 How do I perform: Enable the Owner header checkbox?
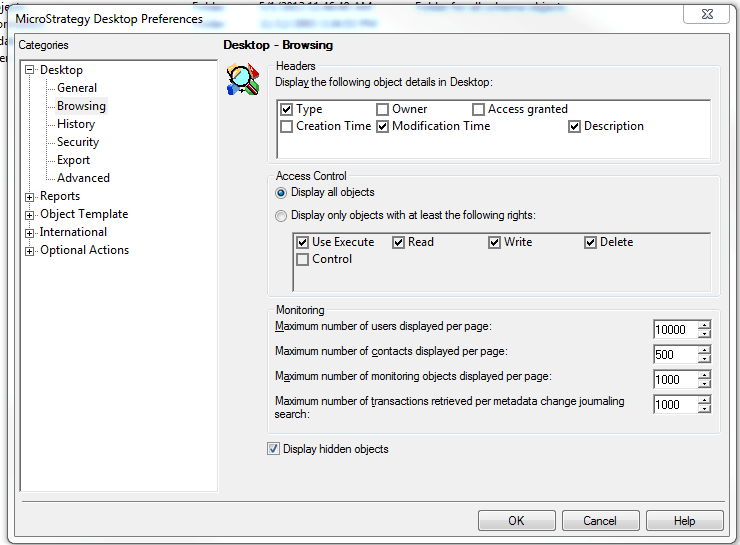point(382,109)
